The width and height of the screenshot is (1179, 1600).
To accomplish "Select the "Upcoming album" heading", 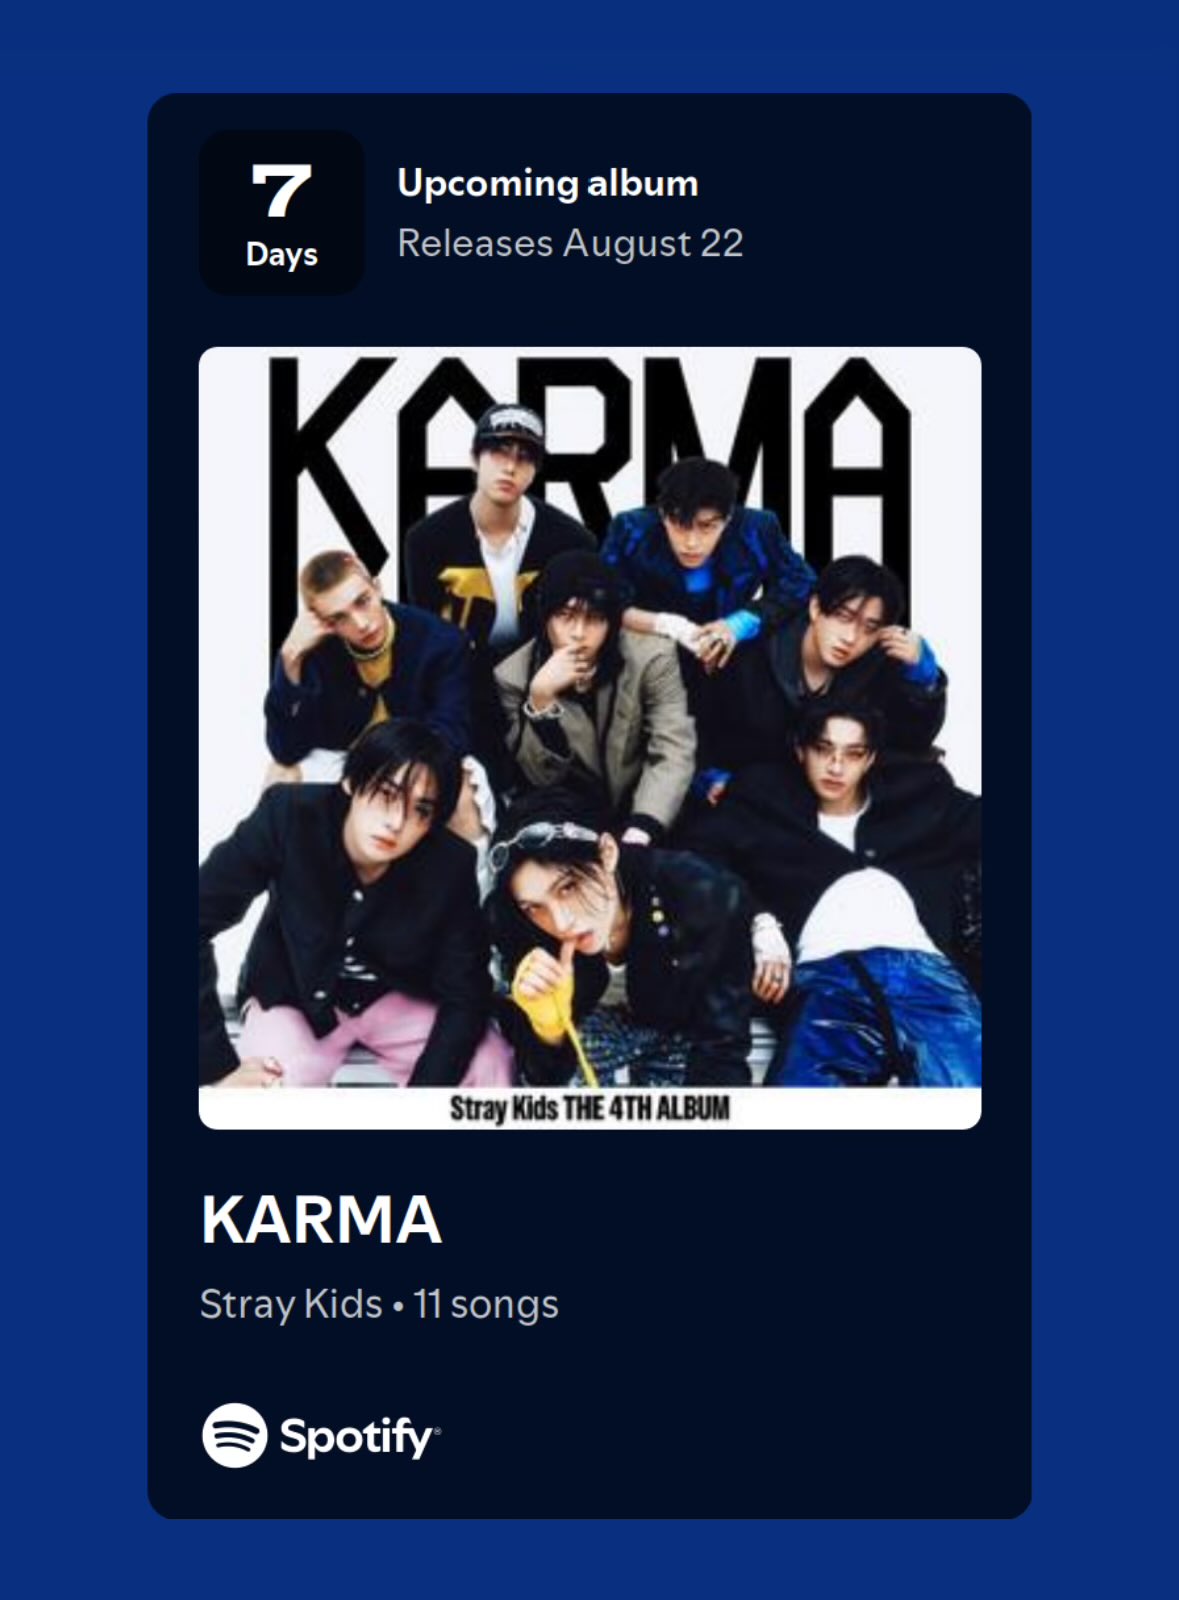I will [x=548, y=184].
